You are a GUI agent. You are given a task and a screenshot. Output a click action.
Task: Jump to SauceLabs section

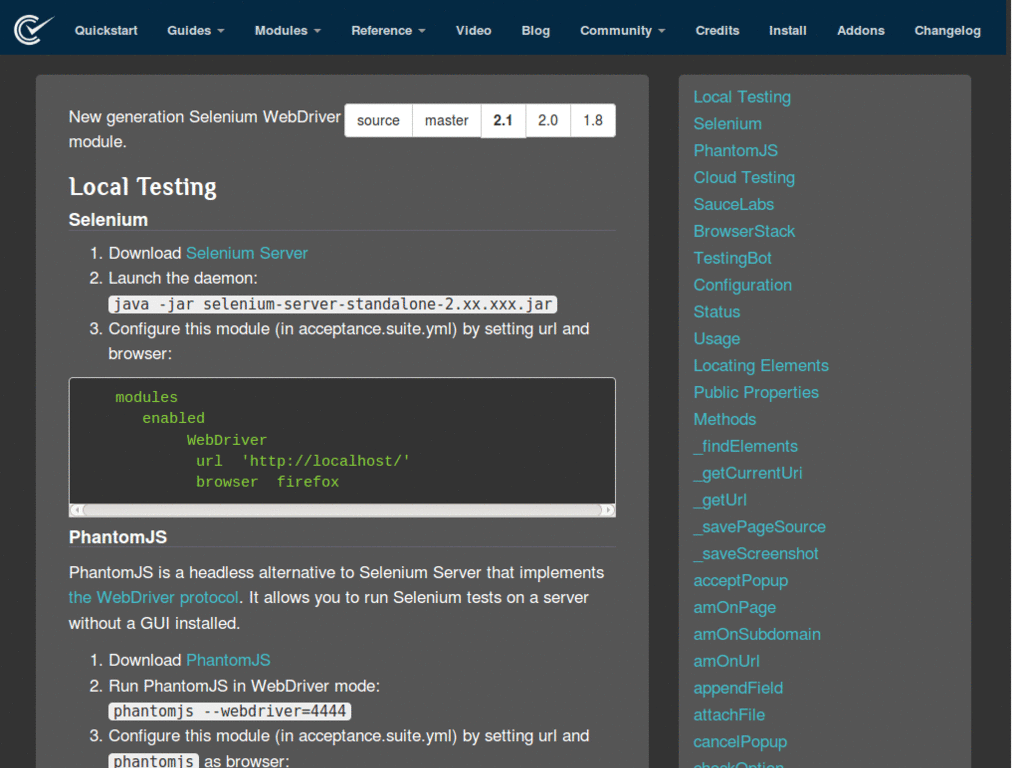733,204
